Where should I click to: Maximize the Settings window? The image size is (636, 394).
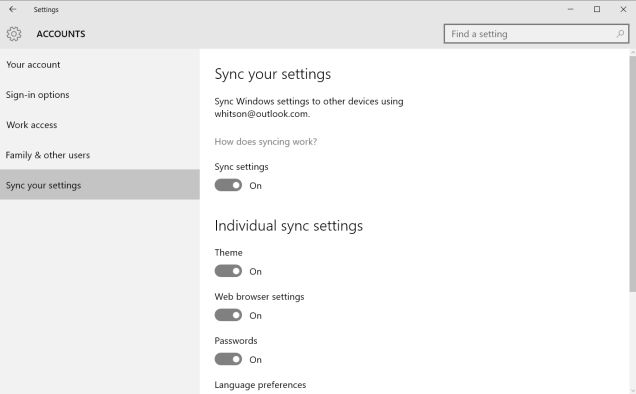597,9
